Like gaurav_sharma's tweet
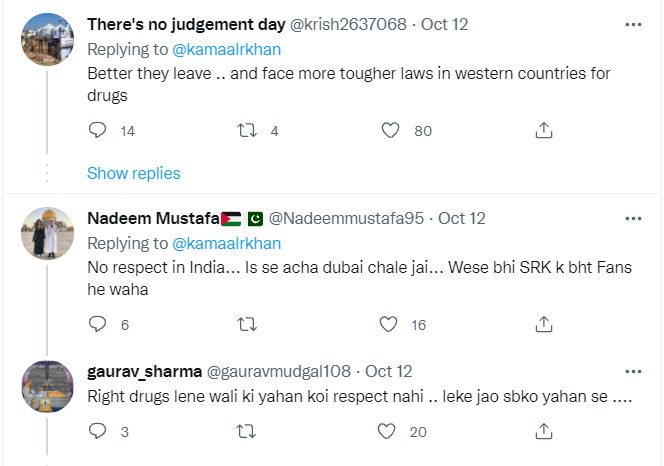664x466 pixels. point(389,431)
